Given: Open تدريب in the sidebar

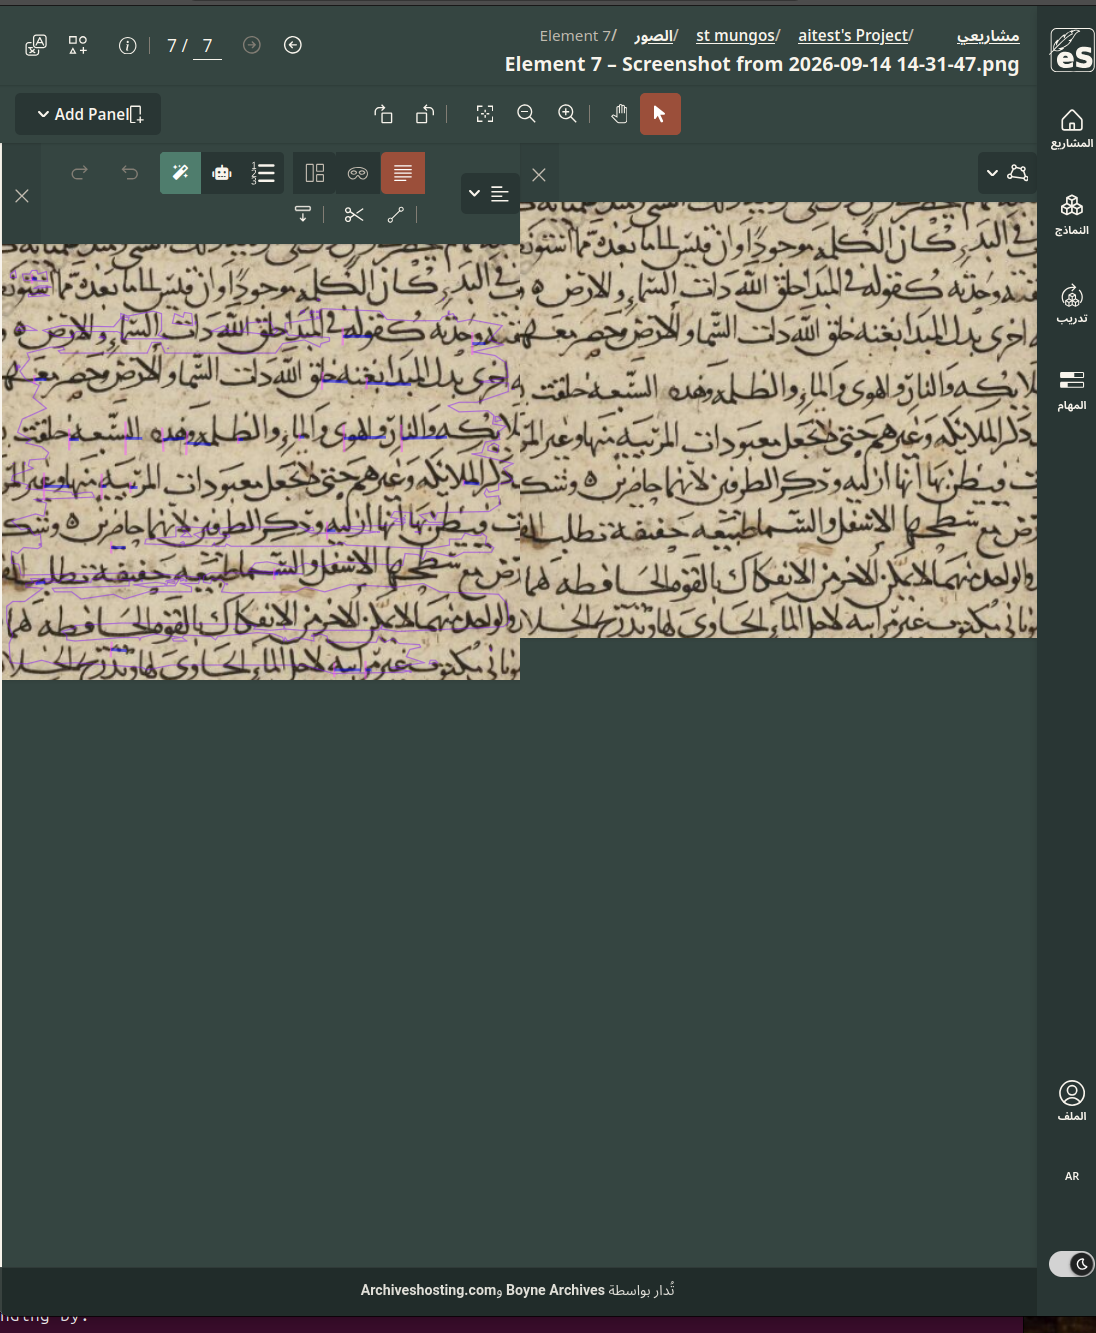Looking at the screenshot, I should (1072, 303).
